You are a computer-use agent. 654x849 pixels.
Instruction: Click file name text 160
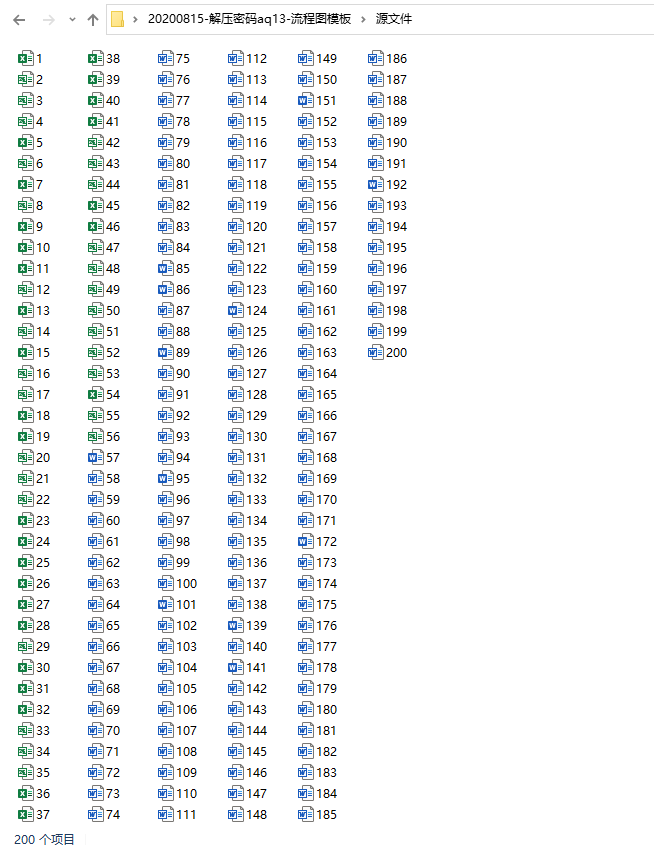(x=326, y=289)
